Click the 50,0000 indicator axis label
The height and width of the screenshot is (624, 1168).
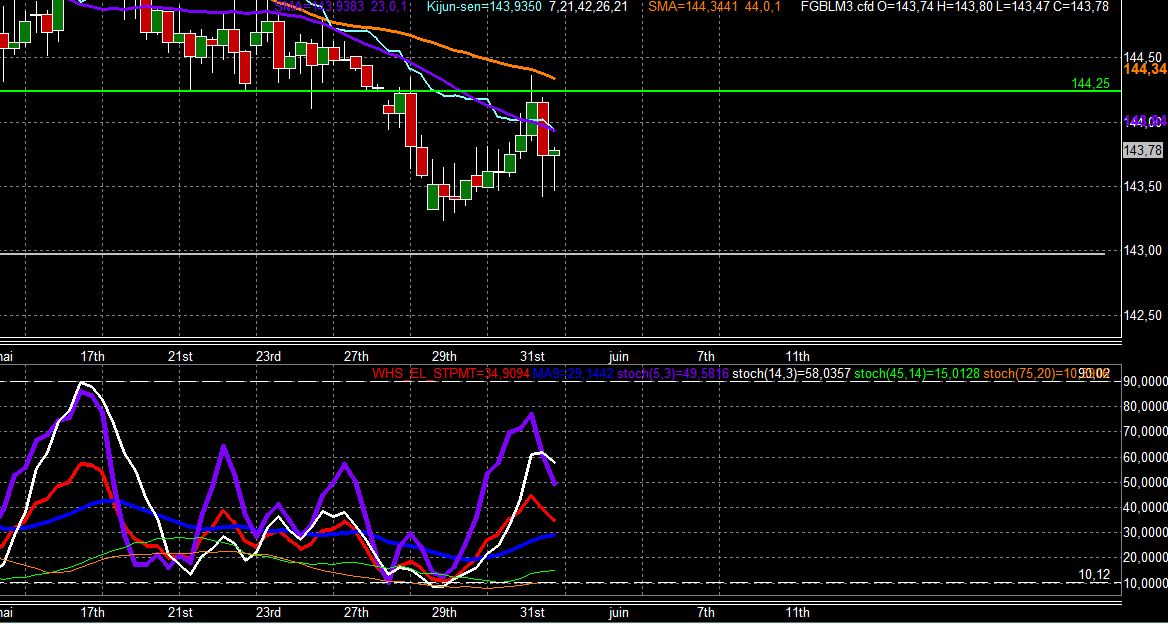tap(1146, 483)
